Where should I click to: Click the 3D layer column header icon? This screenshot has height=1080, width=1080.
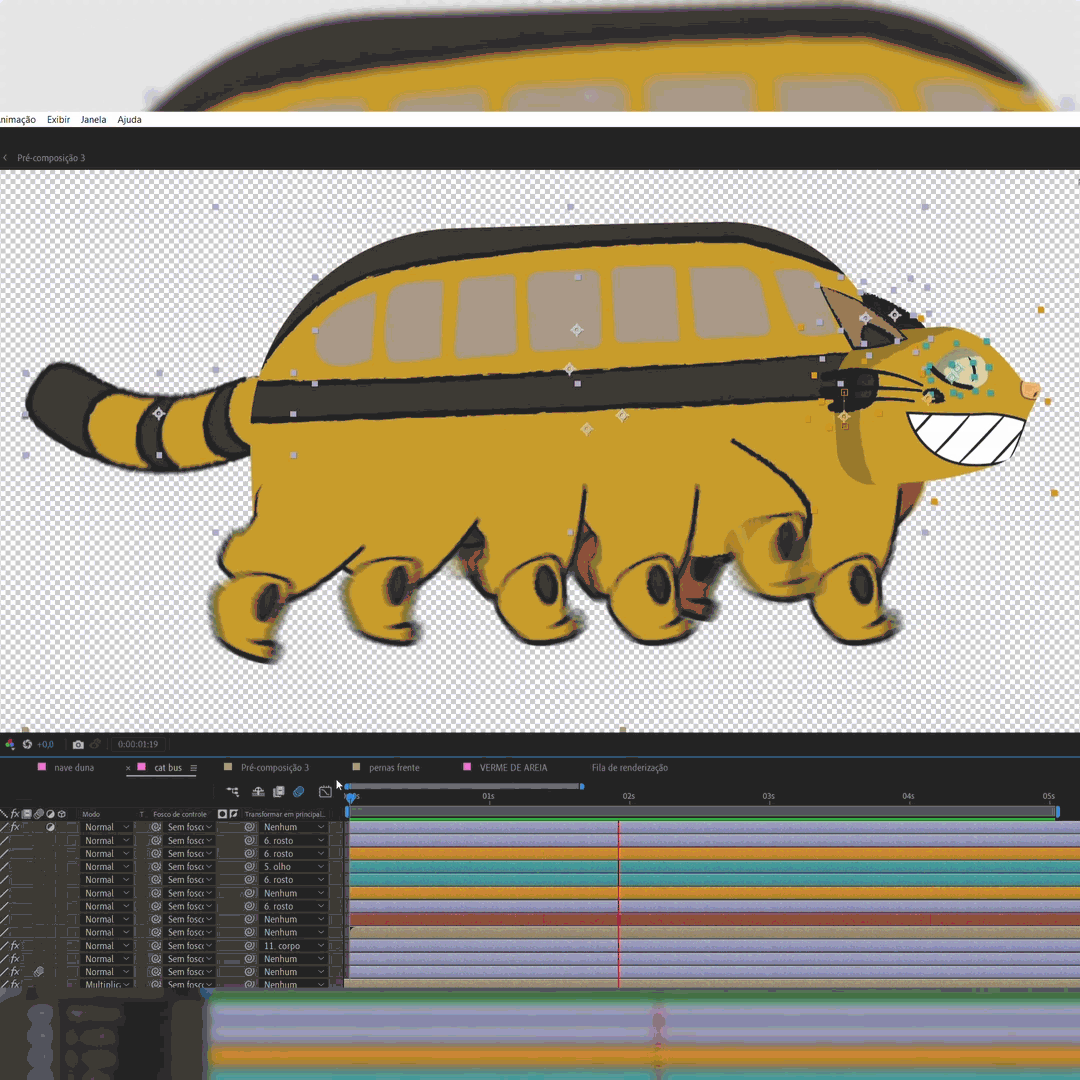pos(61,813)
